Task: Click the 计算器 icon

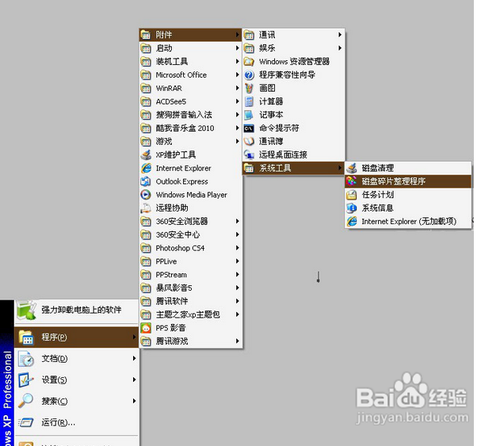Action: tap(249, 101)
